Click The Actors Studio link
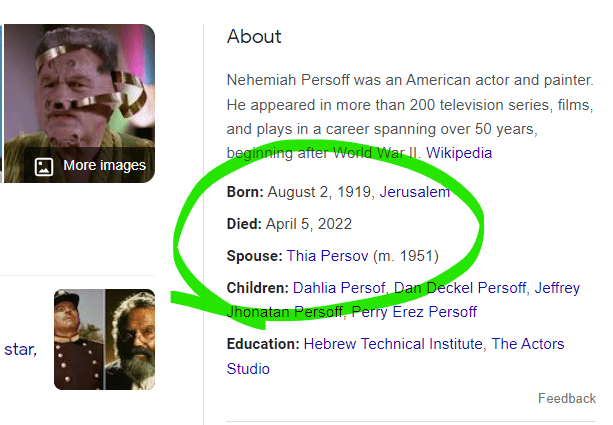613x425 pixels. (527, 344)
